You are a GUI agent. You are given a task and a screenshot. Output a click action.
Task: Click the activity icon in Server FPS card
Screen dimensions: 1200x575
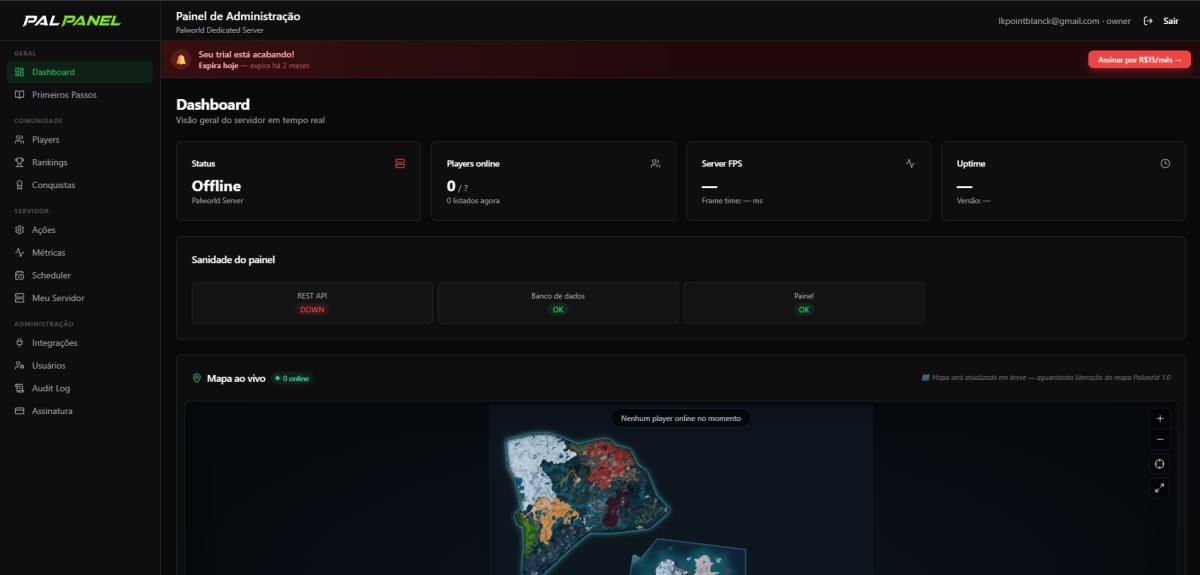pyautogui.click(x=910, y=163)
